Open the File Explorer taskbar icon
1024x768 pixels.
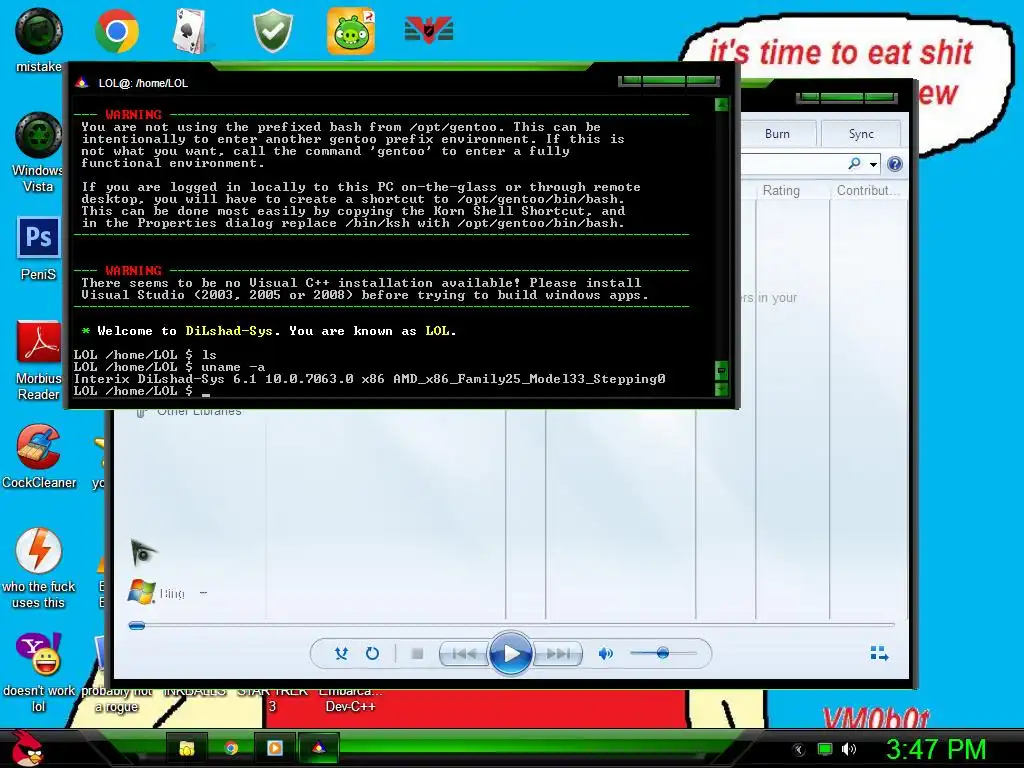pyautogui.click(x=187, y=748)
